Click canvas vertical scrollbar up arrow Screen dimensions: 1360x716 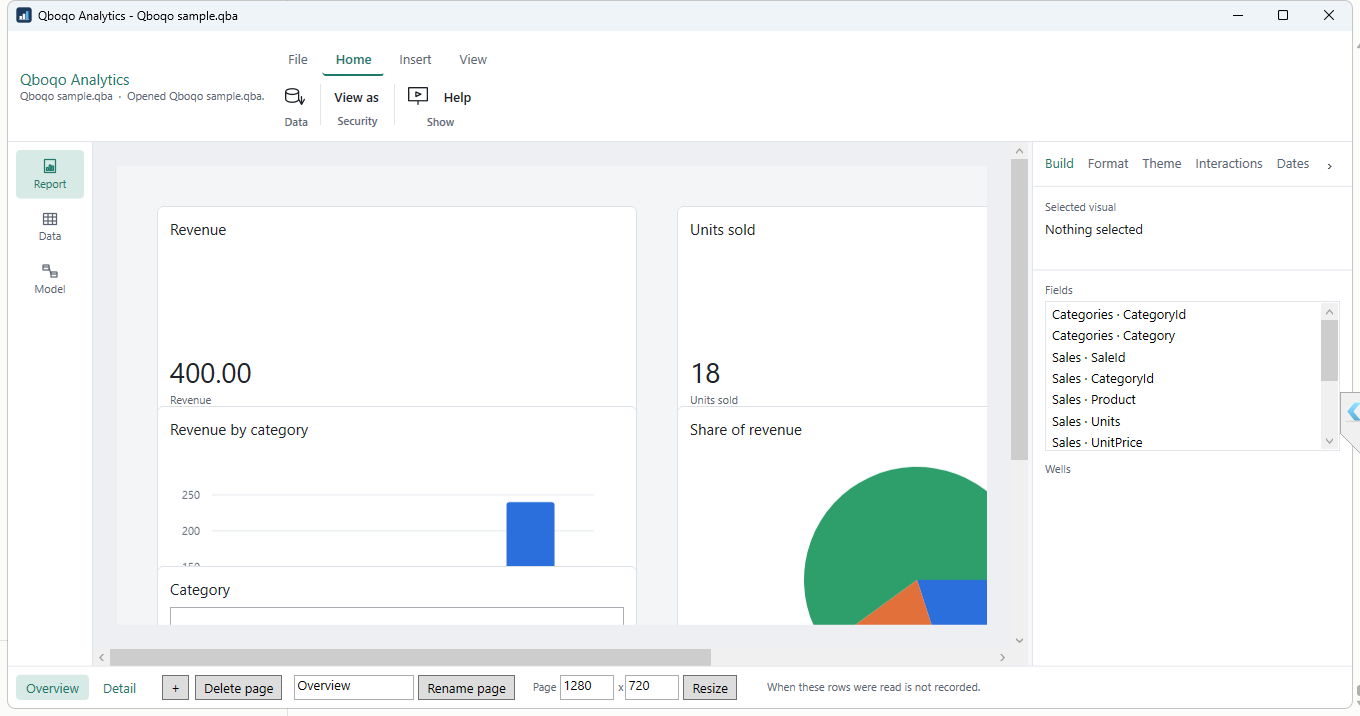pos(1019,151)
